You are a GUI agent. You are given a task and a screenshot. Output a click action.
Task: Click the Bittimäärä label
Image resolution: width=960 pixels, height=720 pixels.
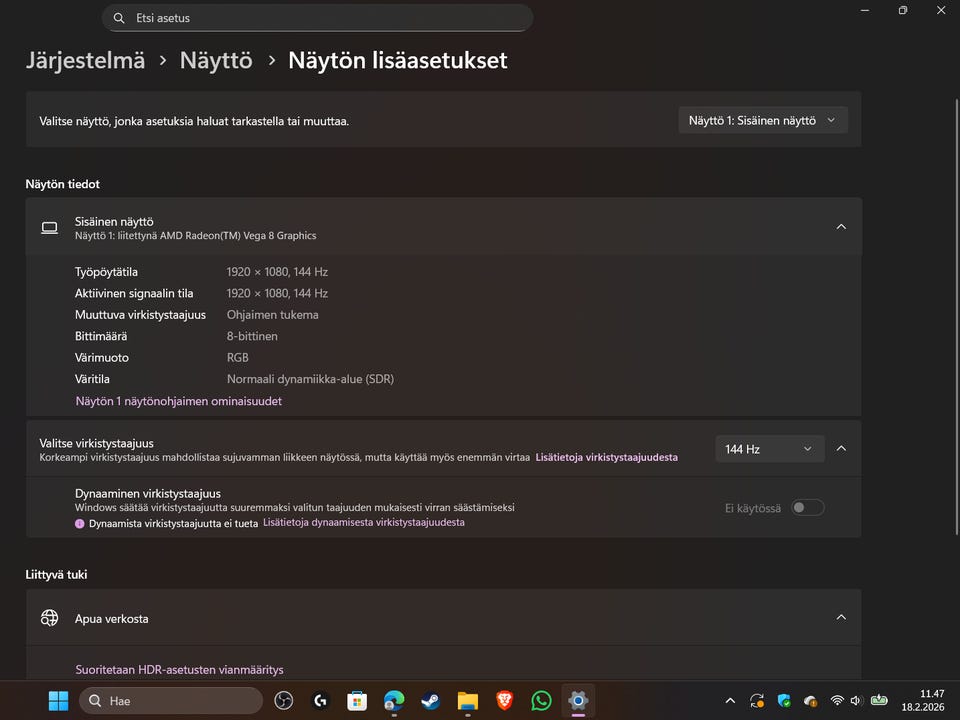pyautogui.click(x=101, y=336)
